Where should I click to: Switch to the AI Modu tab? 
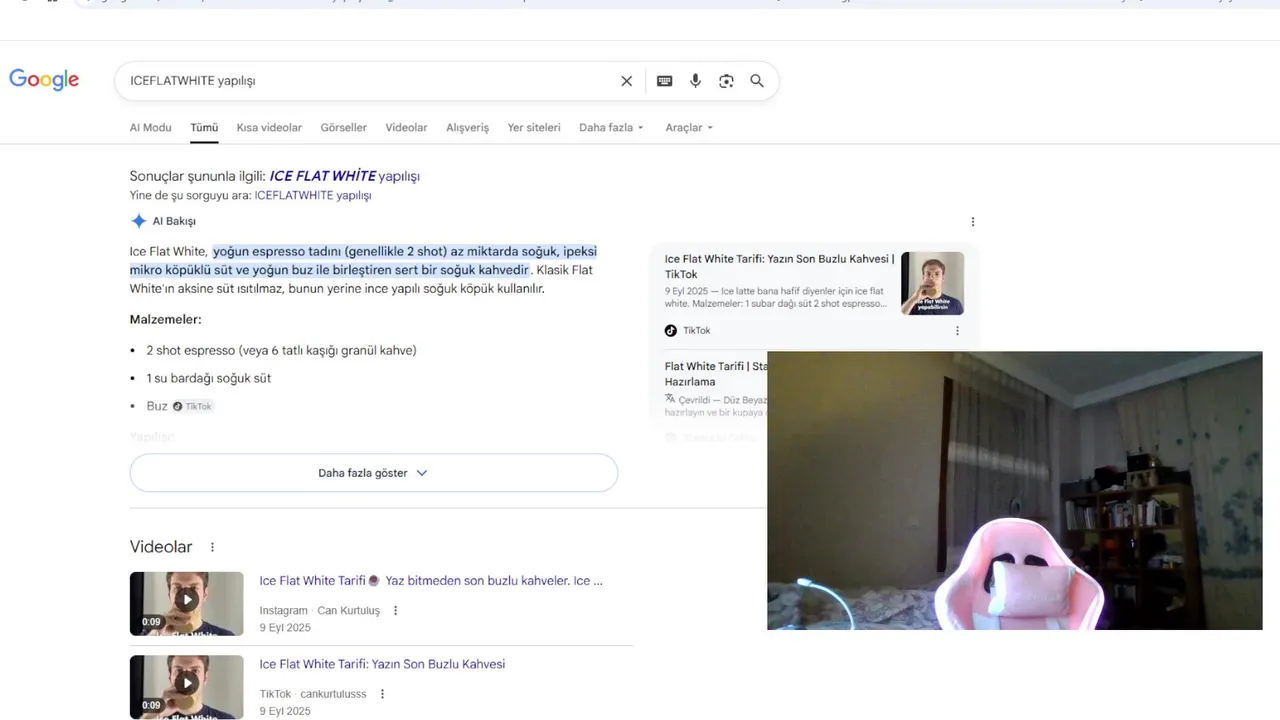(x=150, y=128)
